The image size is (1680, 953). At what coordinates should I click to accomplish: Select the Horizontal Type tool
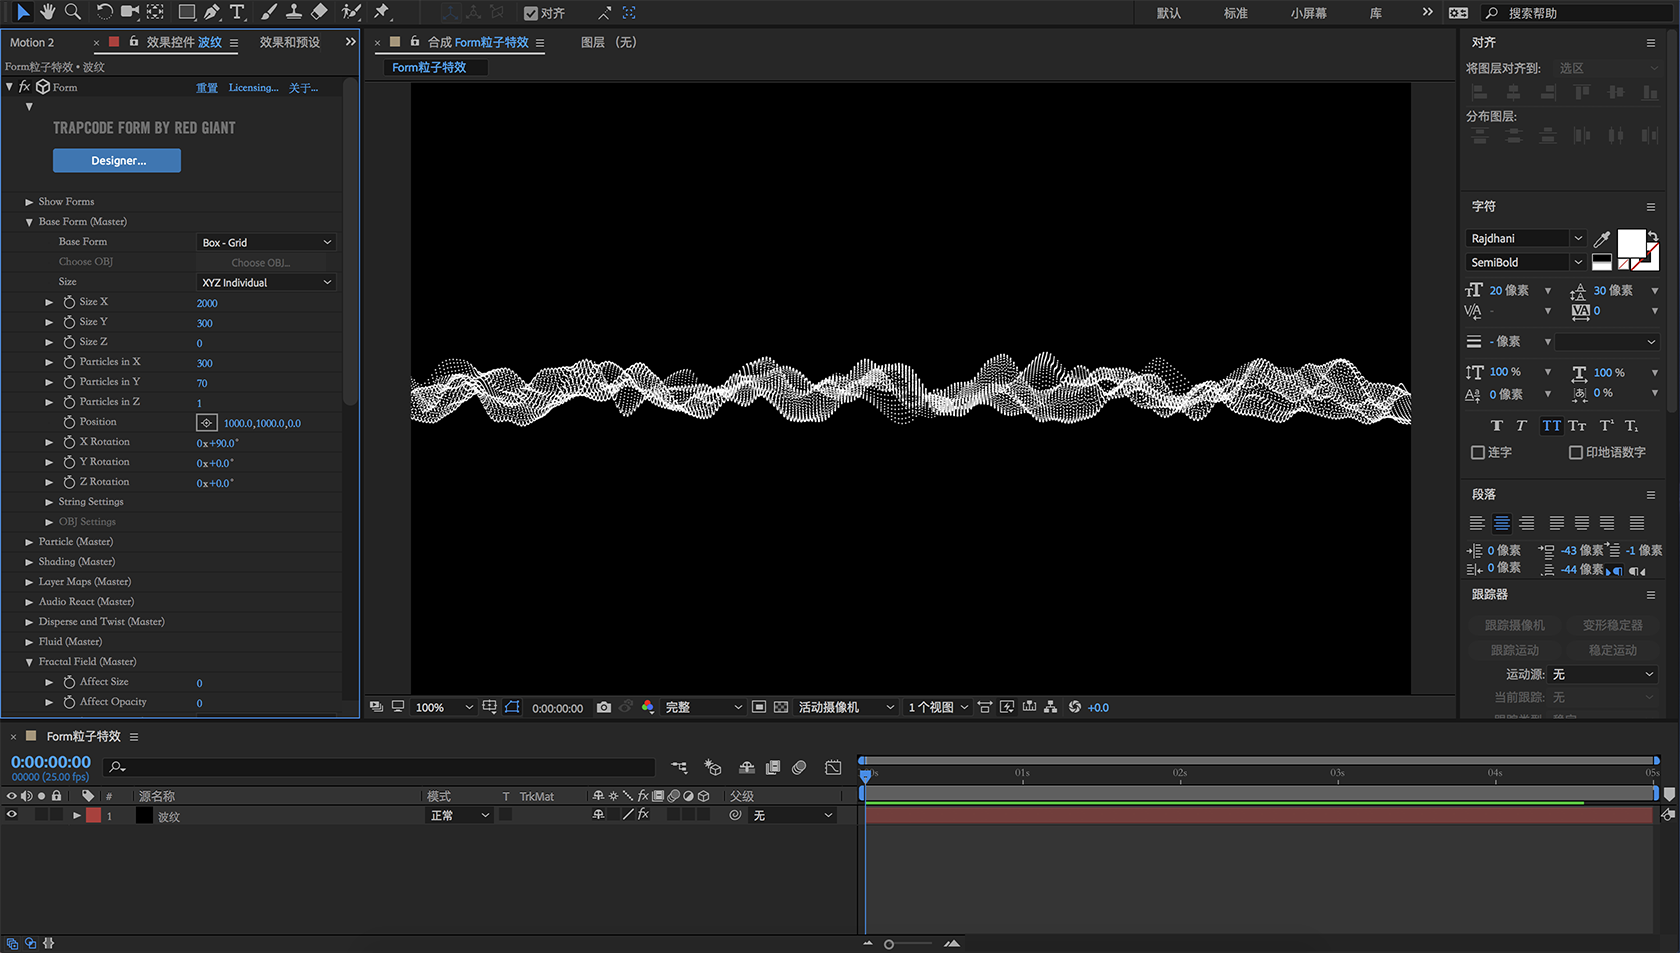point(237,12)
